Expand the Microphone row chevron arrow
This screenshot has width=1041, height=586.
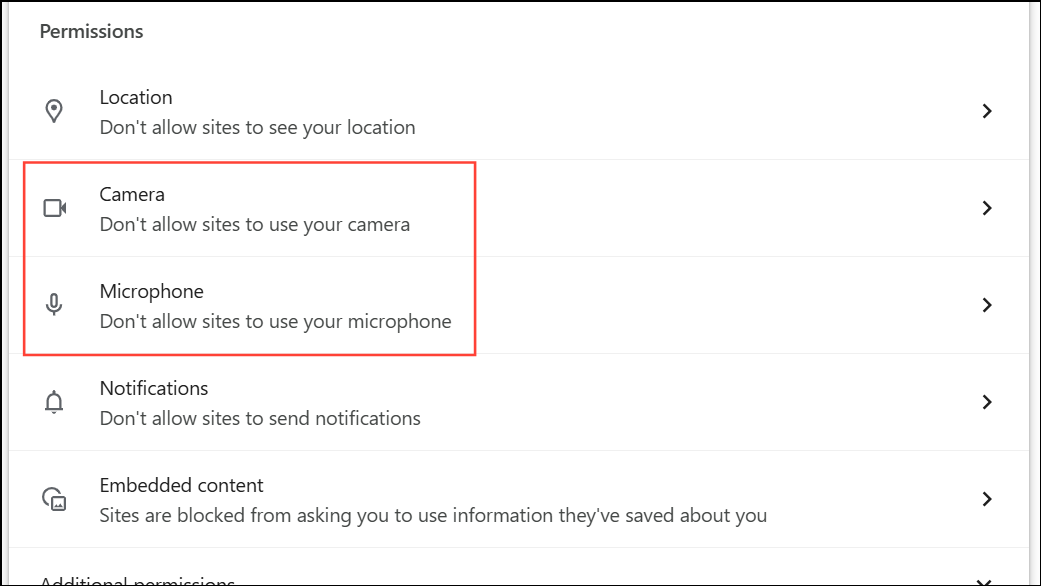(987, 305)
